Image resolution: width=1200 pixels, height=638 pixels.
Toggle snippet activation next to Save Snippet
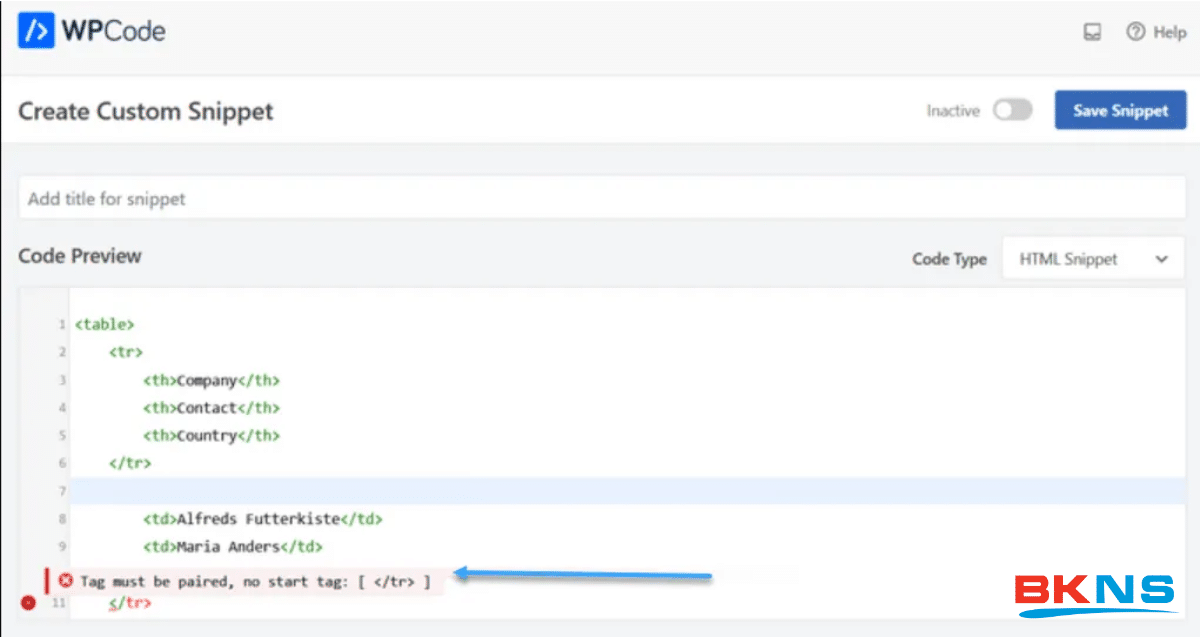(x=1012, y=110)
